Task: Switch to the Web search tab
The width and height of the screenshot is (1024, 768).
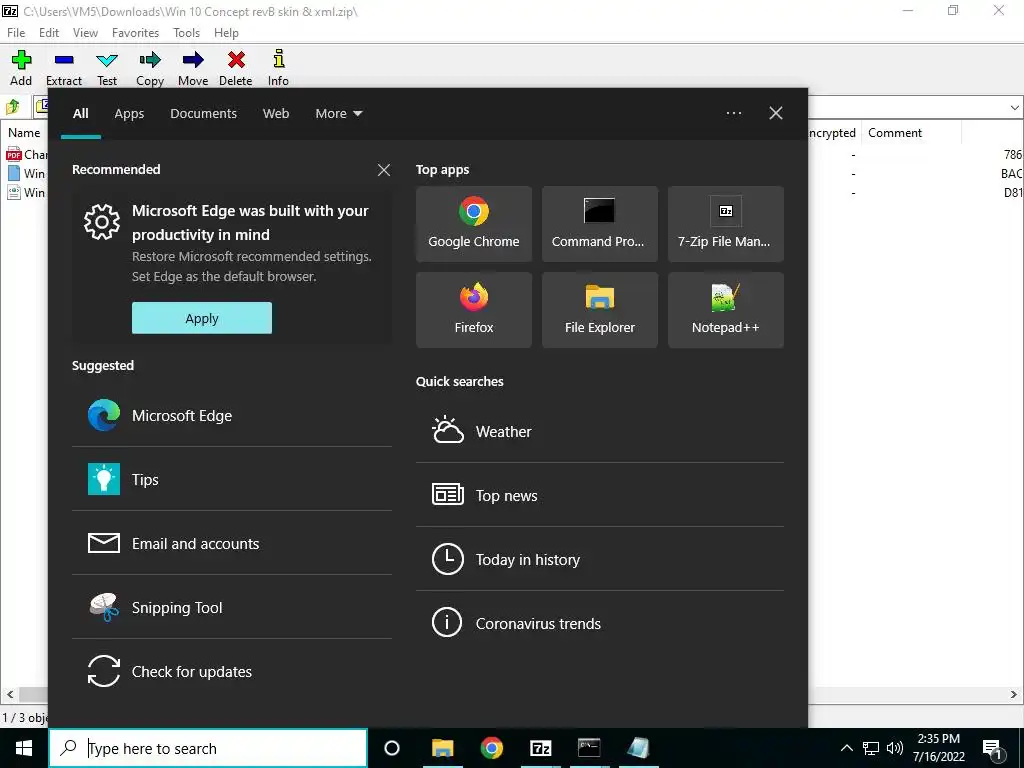Action: [276, 114]
